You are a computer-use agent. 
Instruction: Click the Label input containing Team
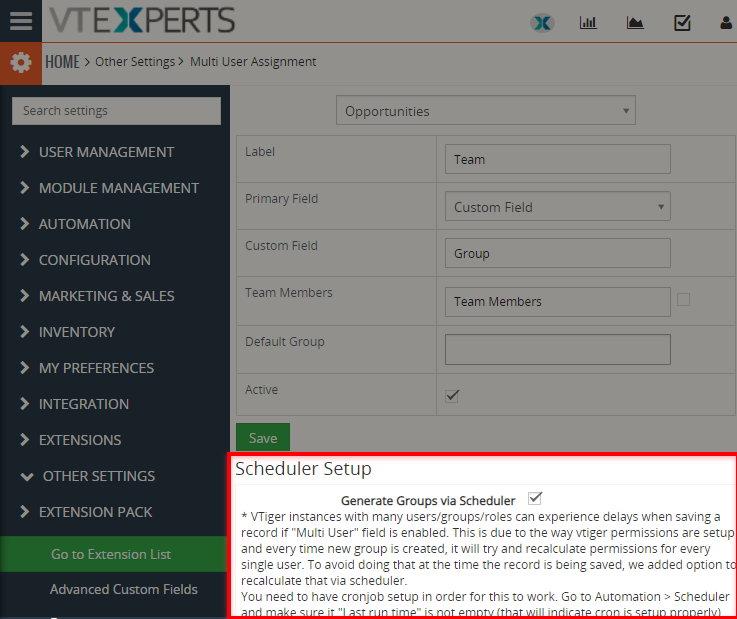[x=557, y=159]
